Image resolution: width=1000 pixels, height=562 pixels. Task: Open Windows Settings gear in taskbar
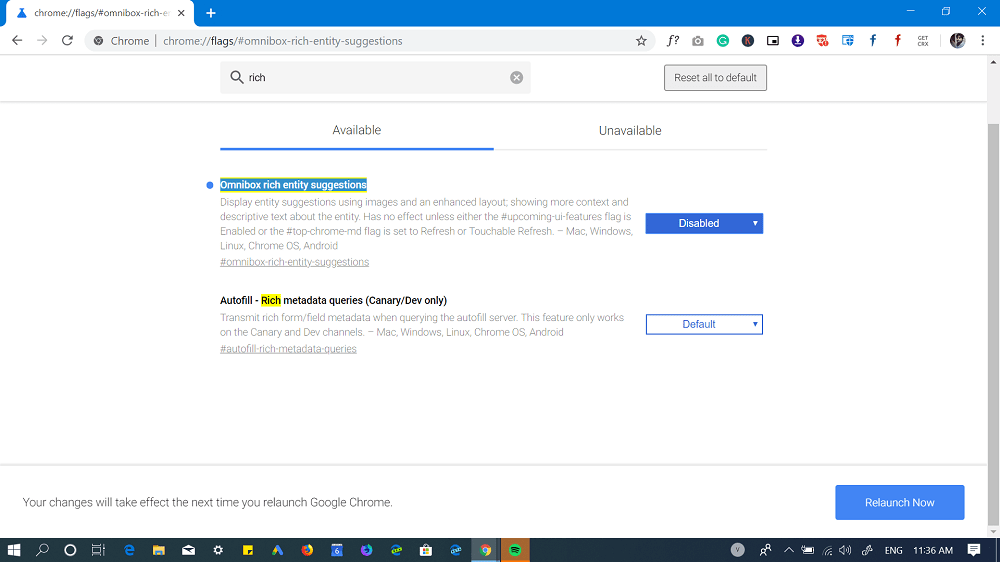click(218, 550)
